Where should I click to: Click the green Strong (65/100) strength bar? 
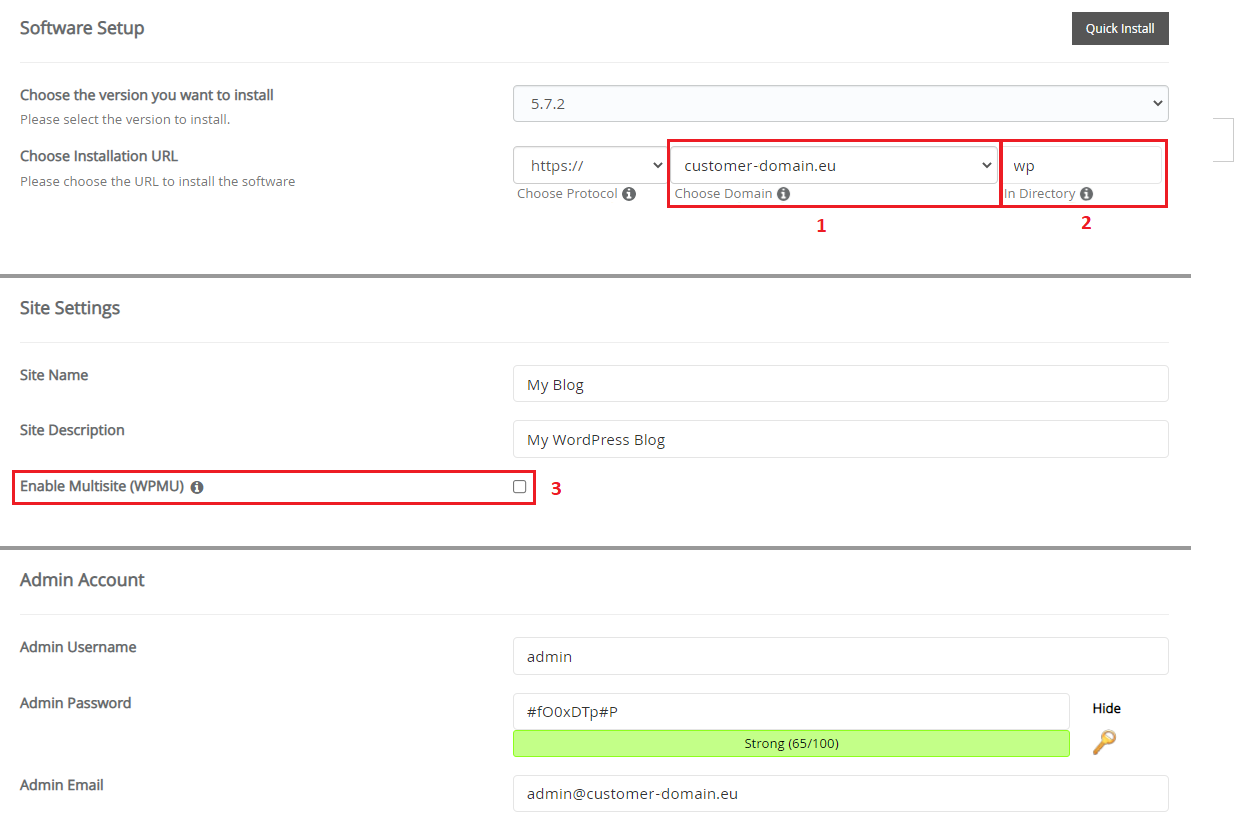coord(790,744)
